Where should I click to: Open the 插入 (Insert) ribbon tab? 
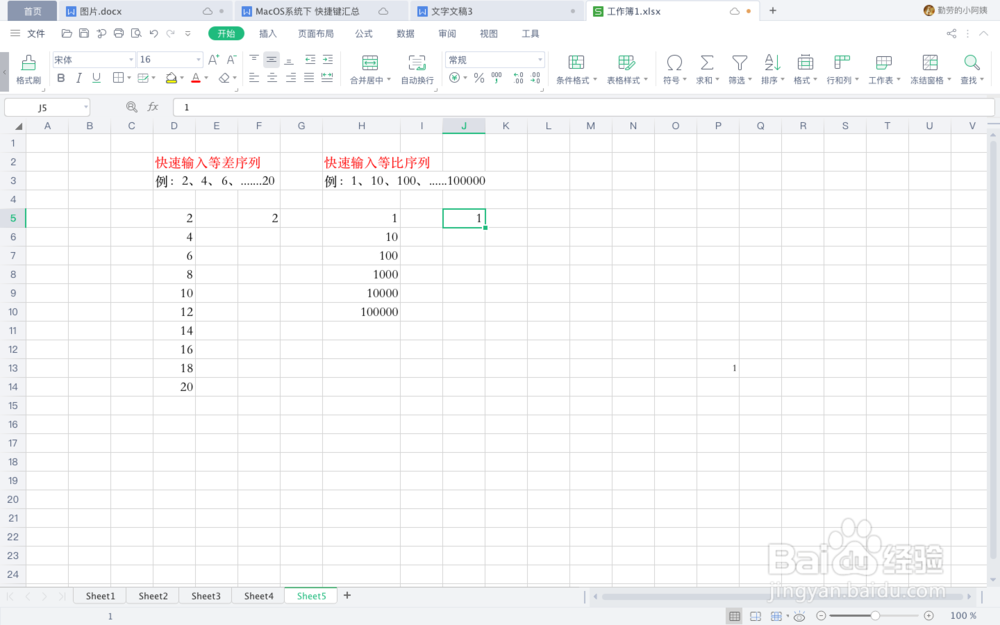pos(268,34)
